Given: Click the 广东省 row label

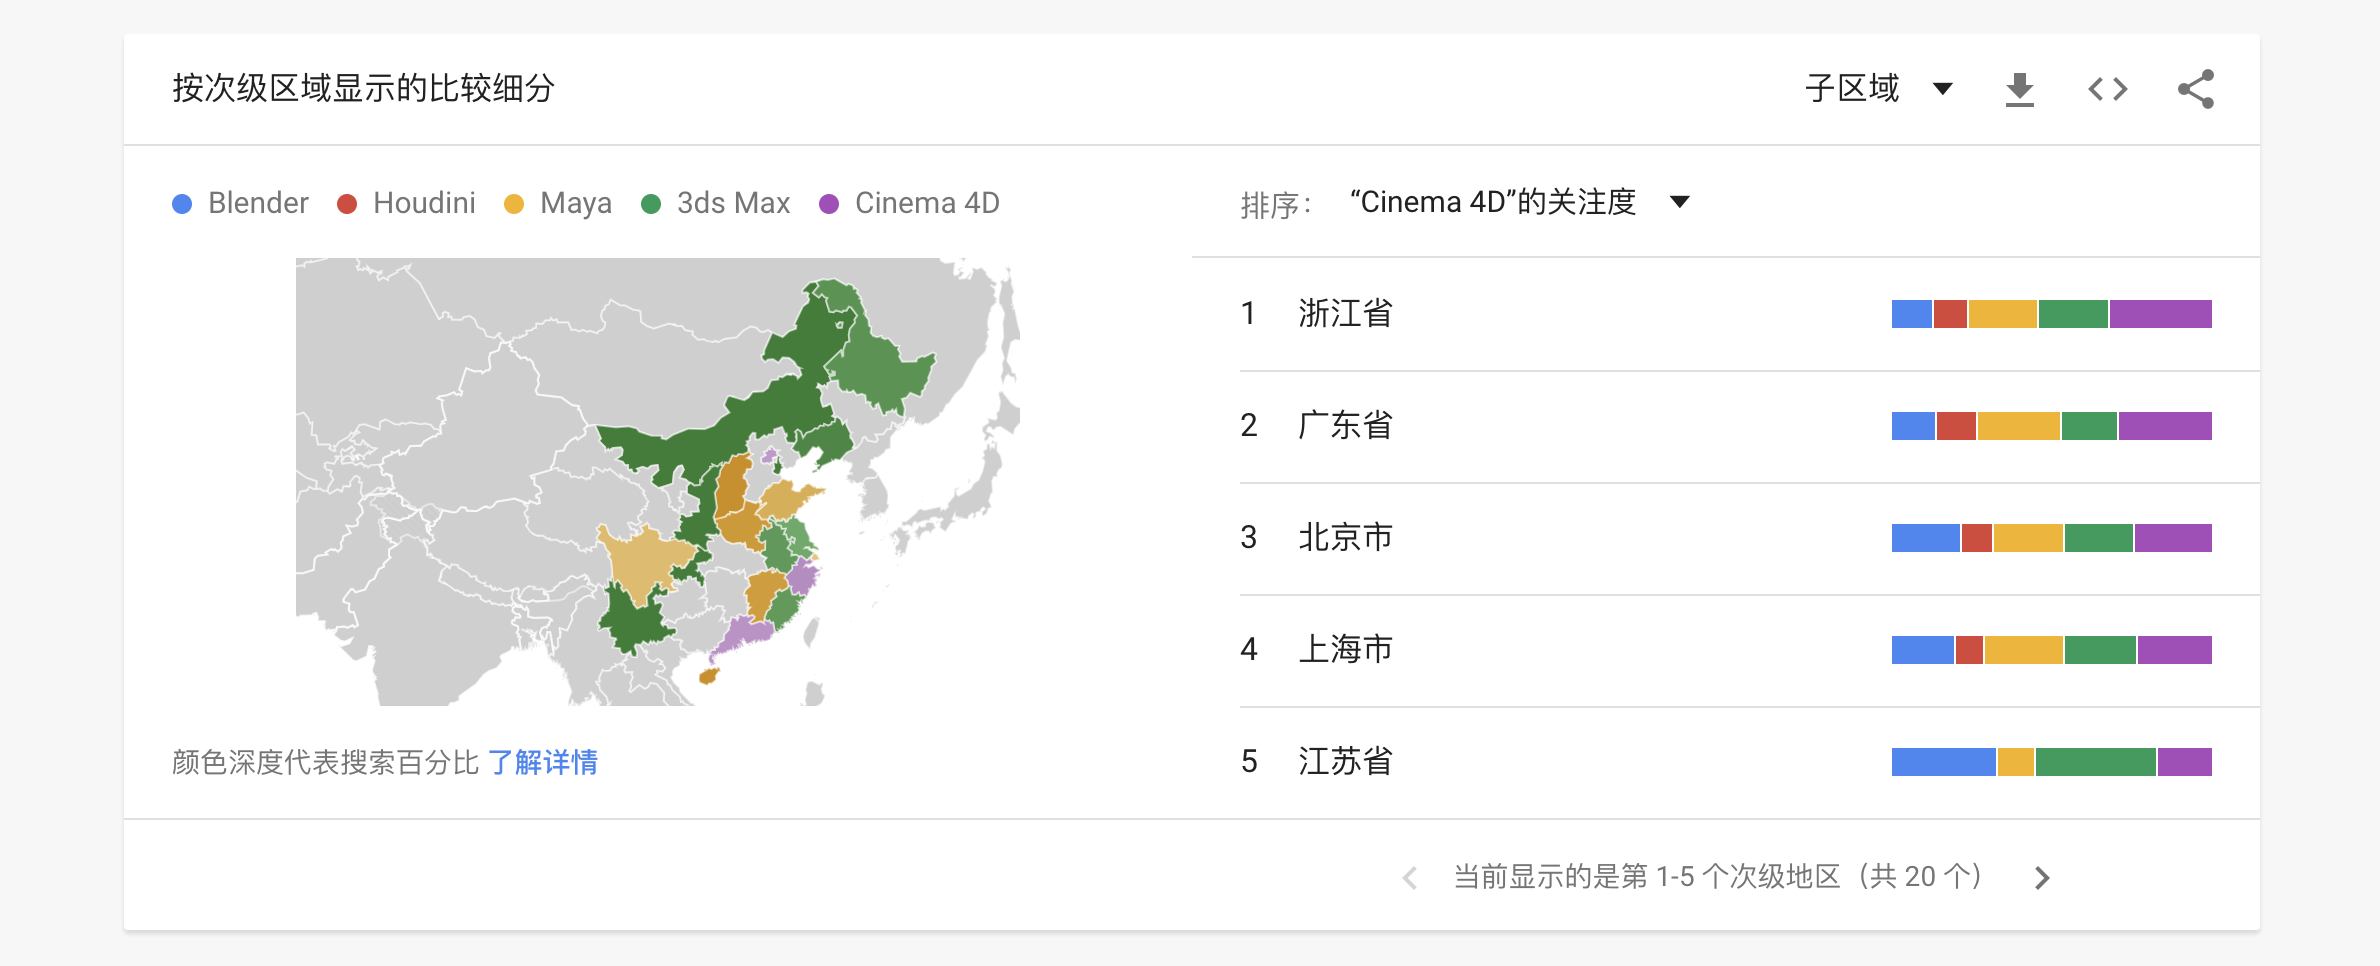Looking at the screenshot, I should pos(1345,425).
